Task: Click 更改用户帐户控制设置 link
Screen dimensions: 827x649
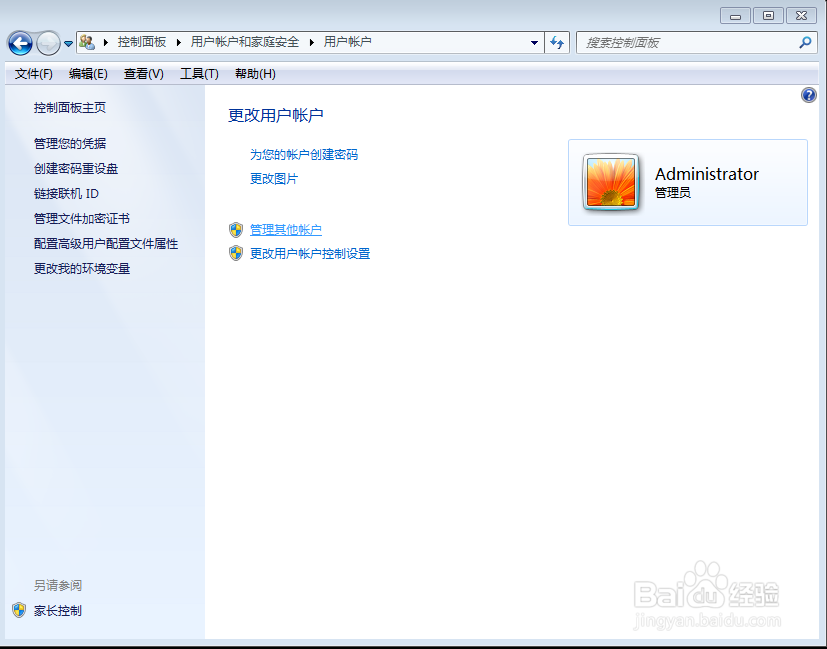Action: point(310,254)
